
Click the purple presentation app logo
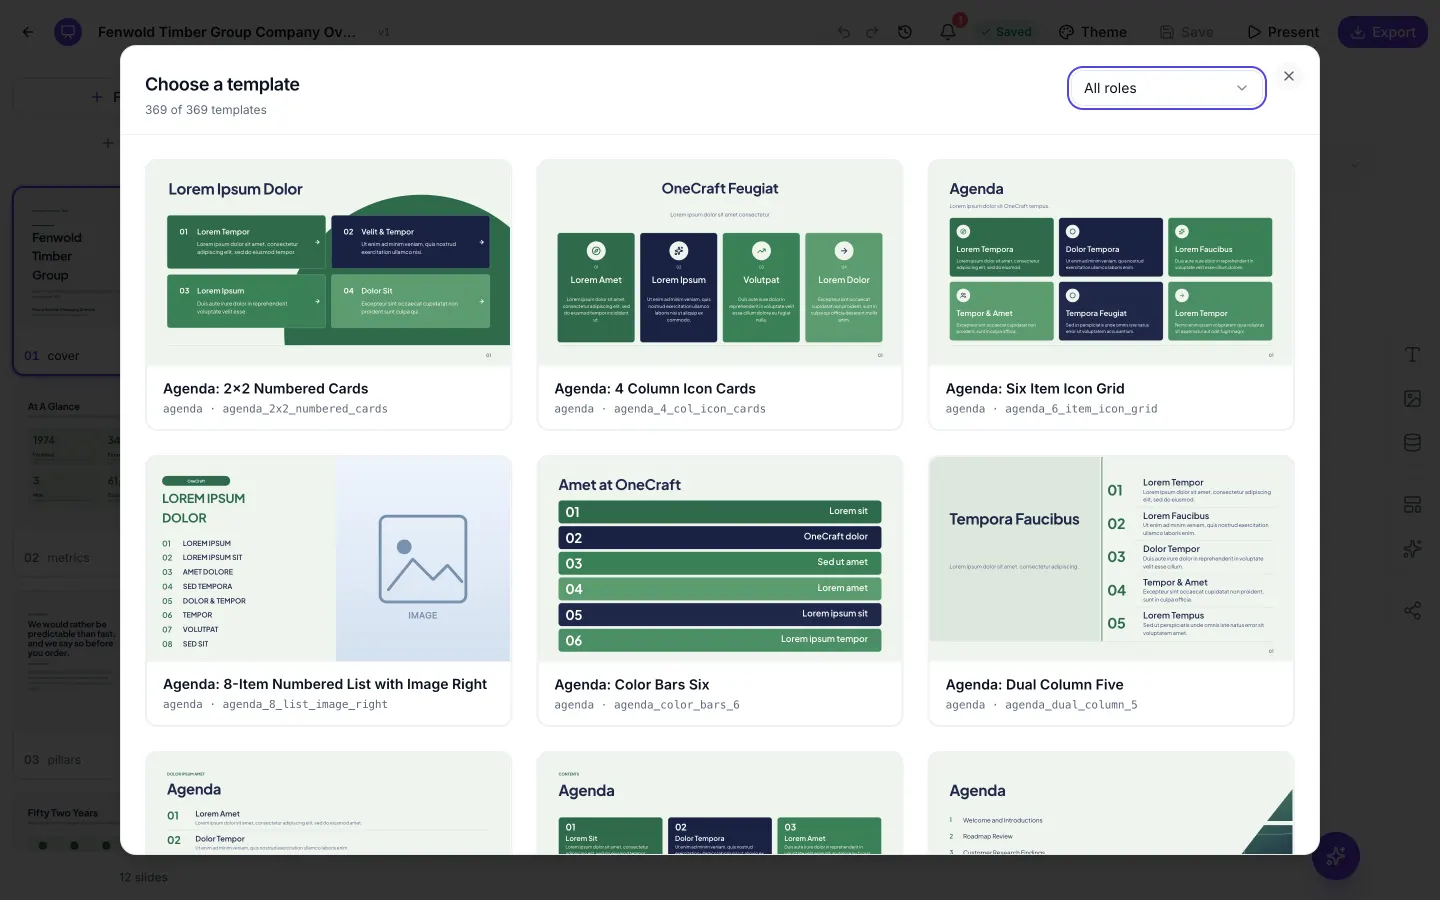tap(68, 32)
